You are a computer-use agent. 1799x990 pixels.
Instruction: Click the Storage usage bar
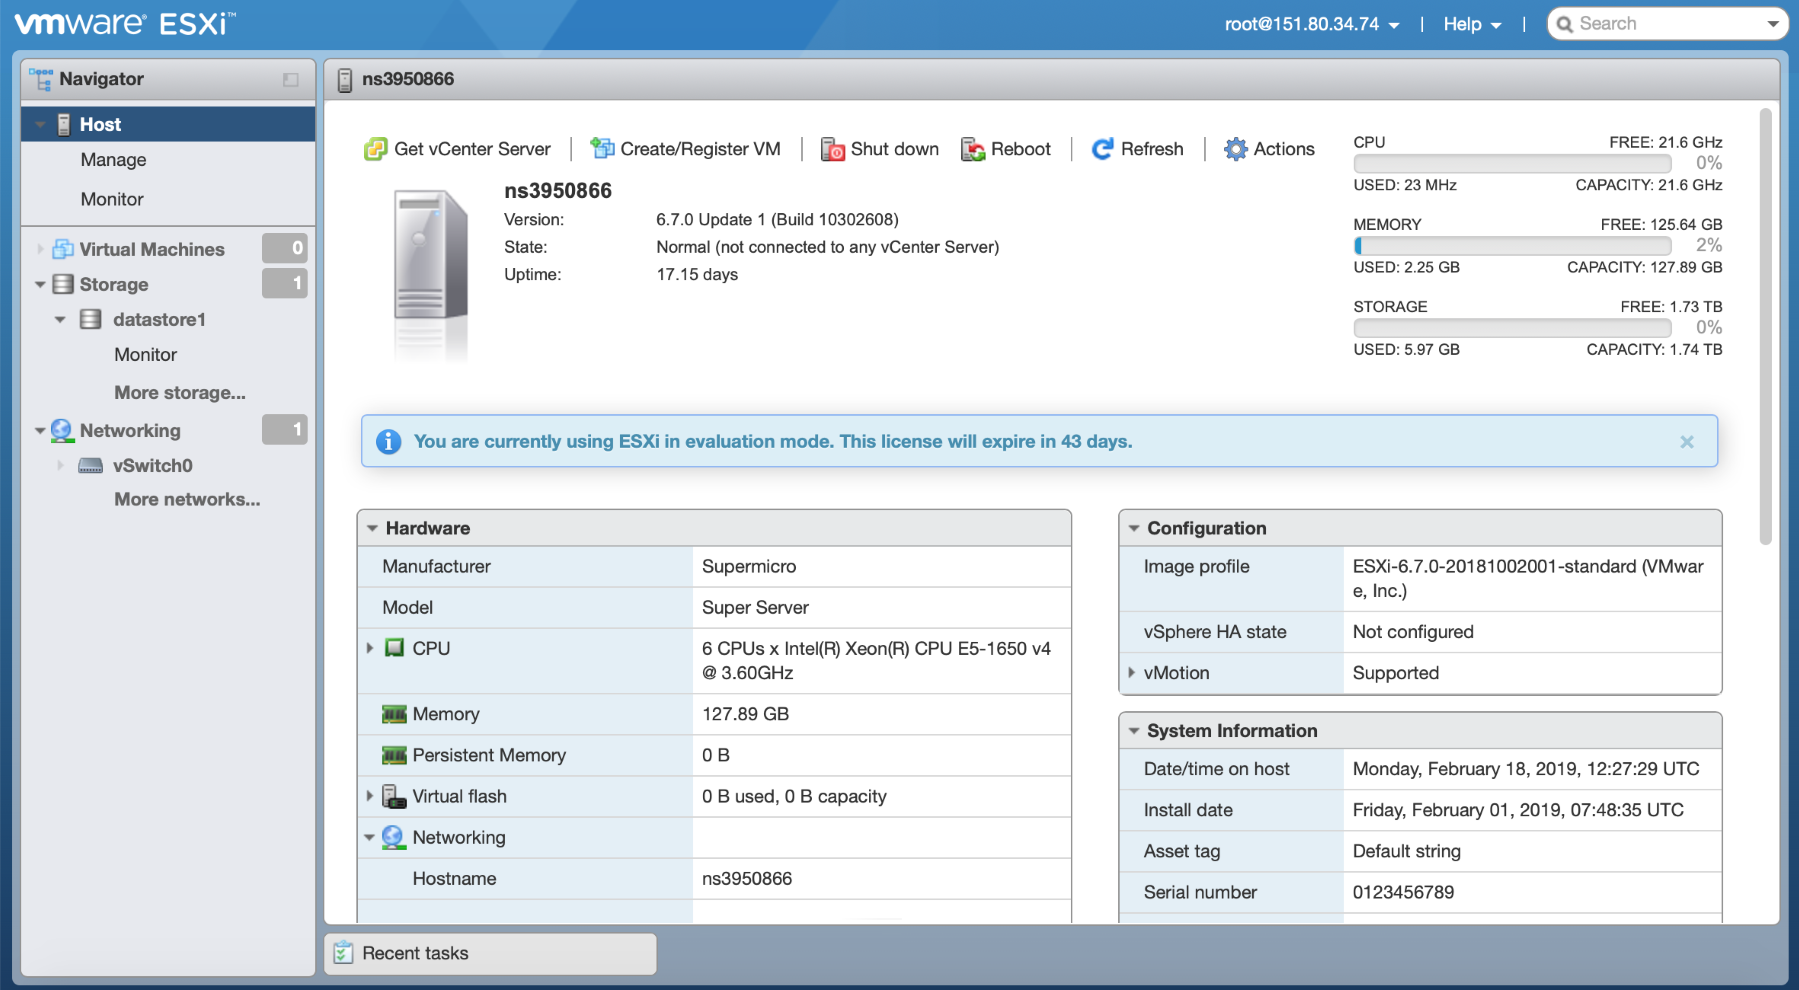[1512, 327]
